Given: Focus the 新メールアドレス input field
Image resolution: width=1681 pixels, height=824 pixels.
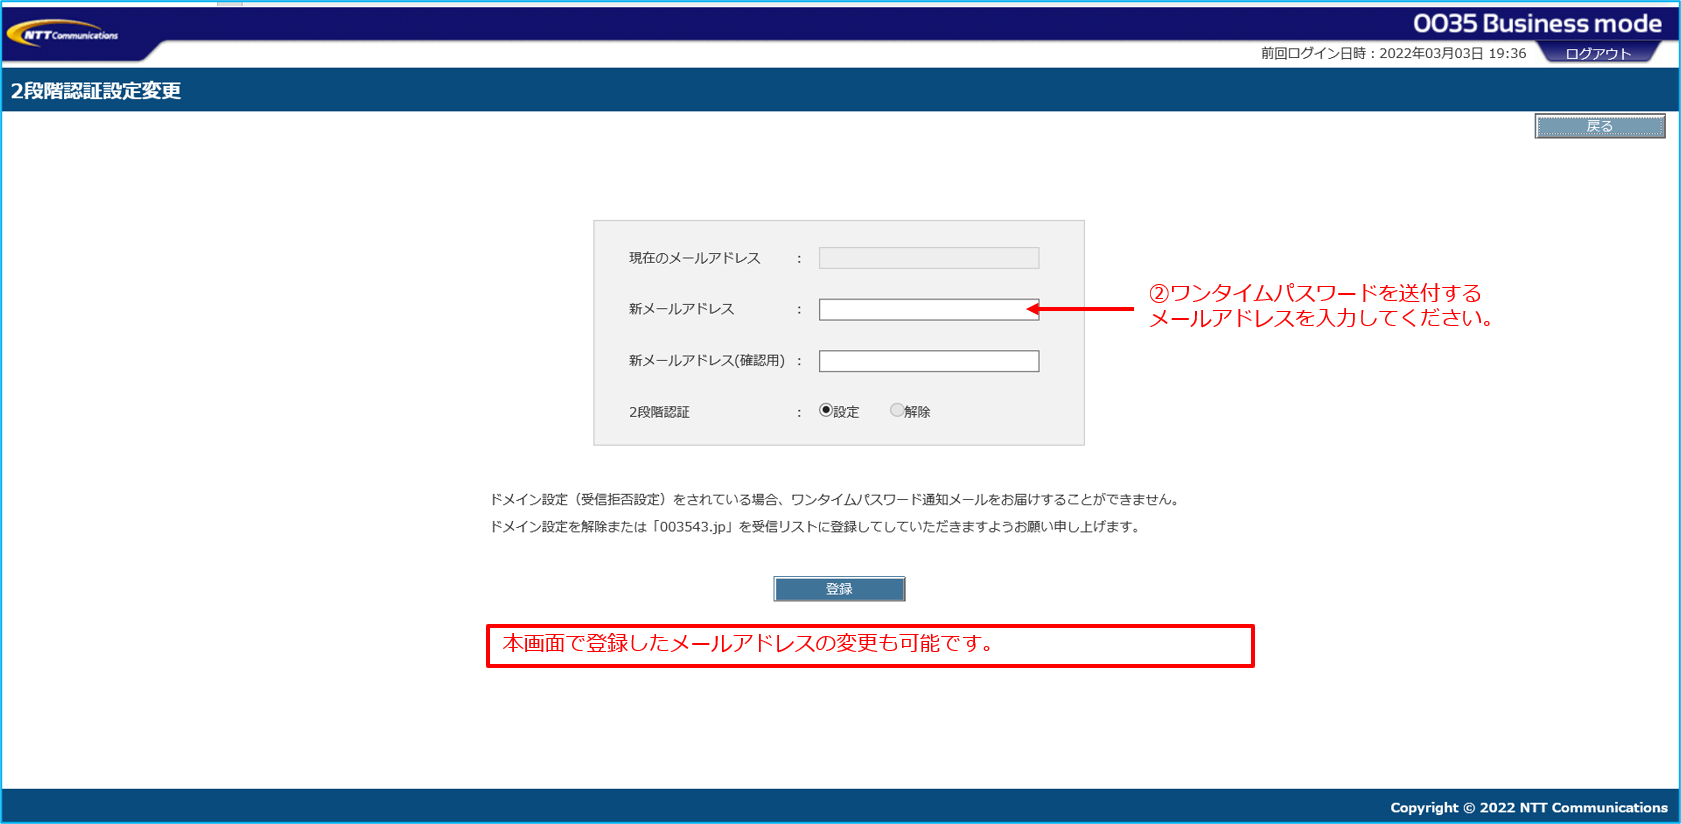Looking at the screenshot, I should click(x=928, y=310).
